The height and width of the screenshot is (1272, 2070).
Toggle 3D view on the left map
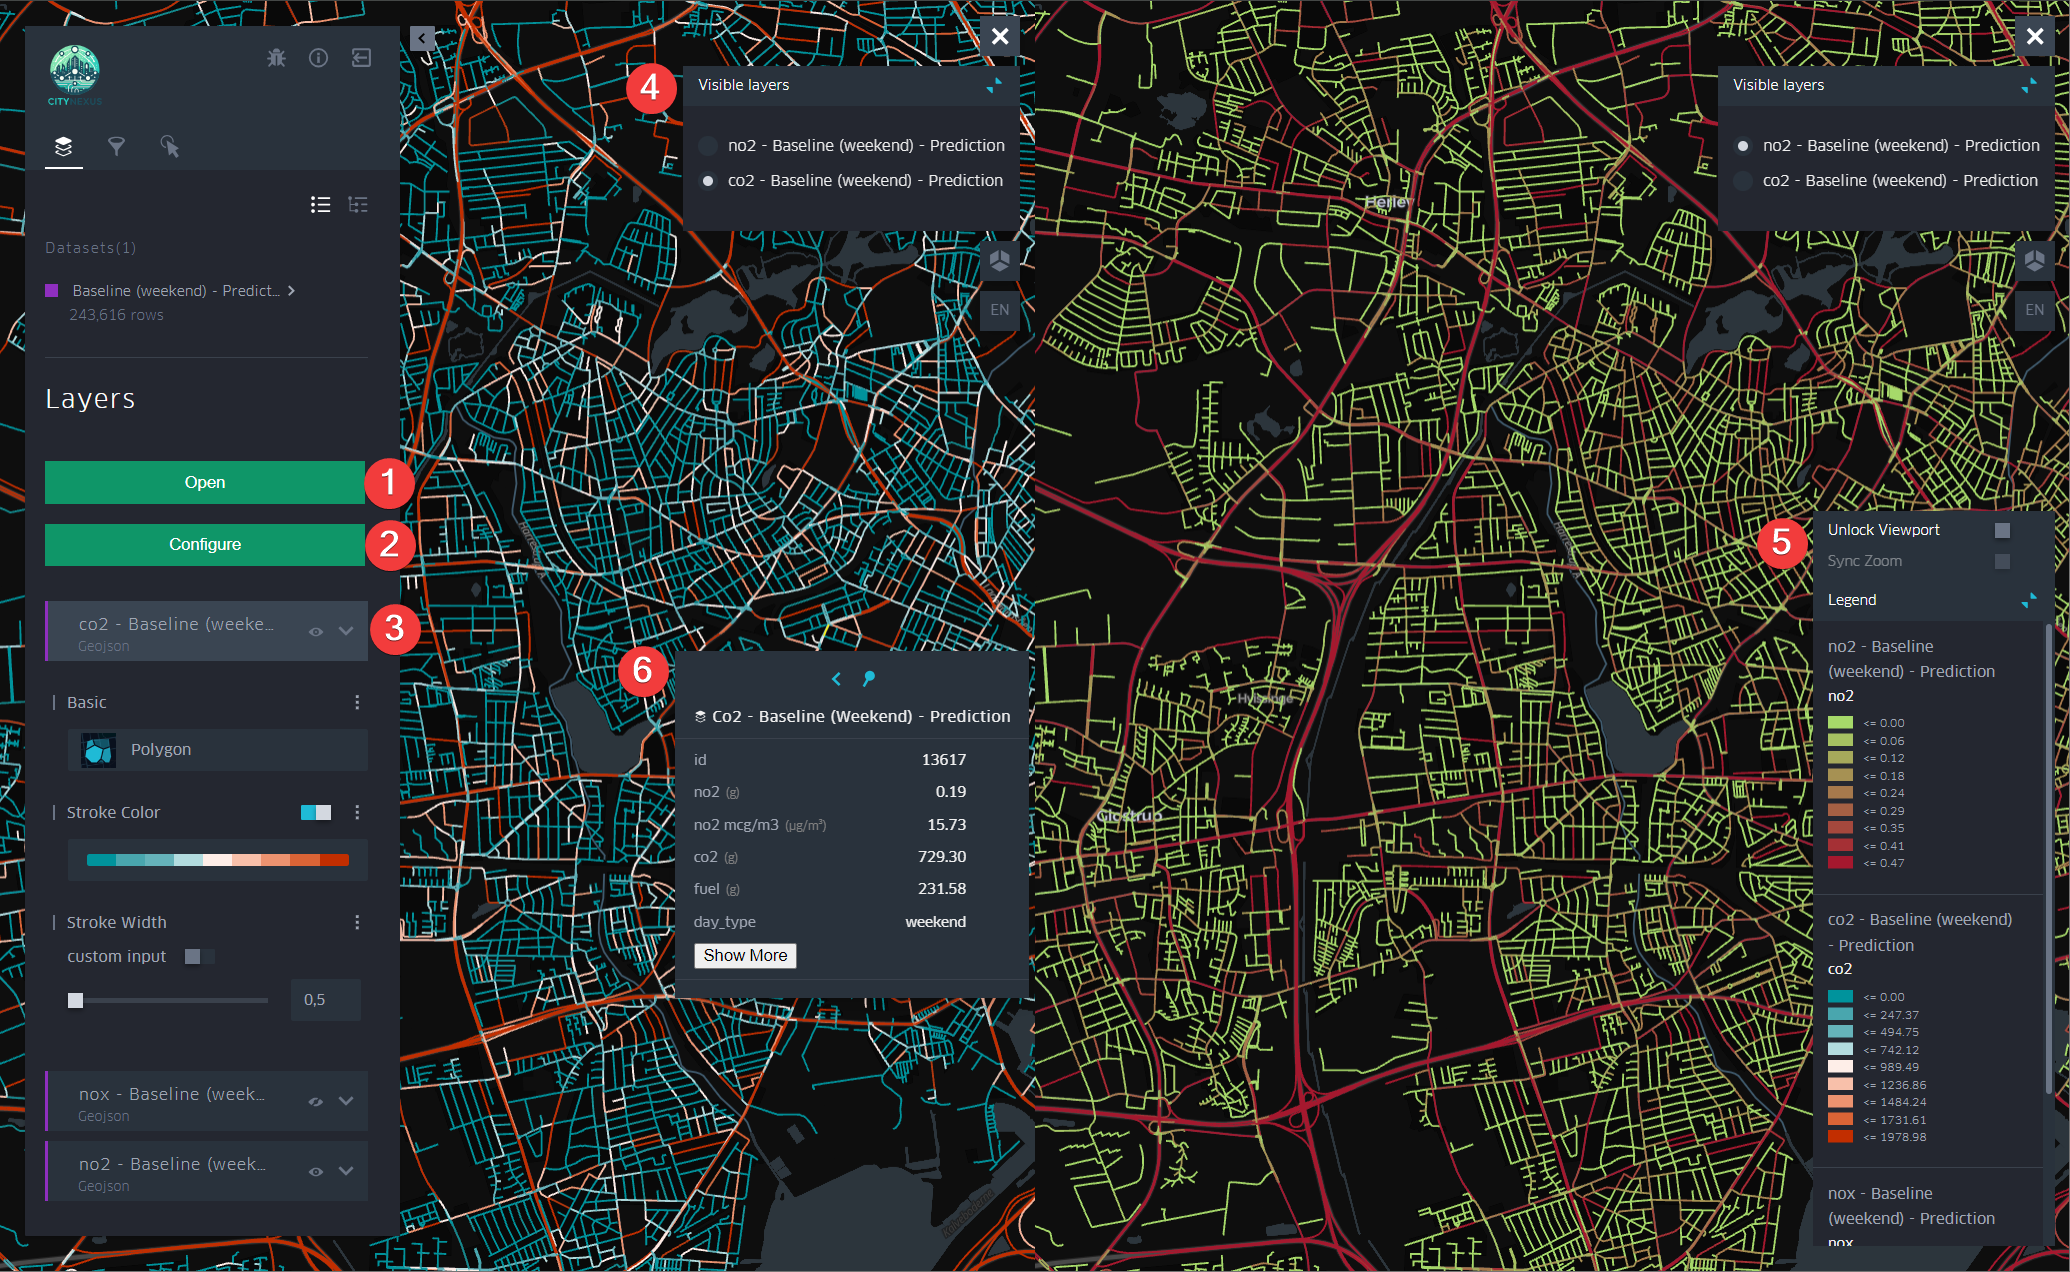pos(1000,261)
